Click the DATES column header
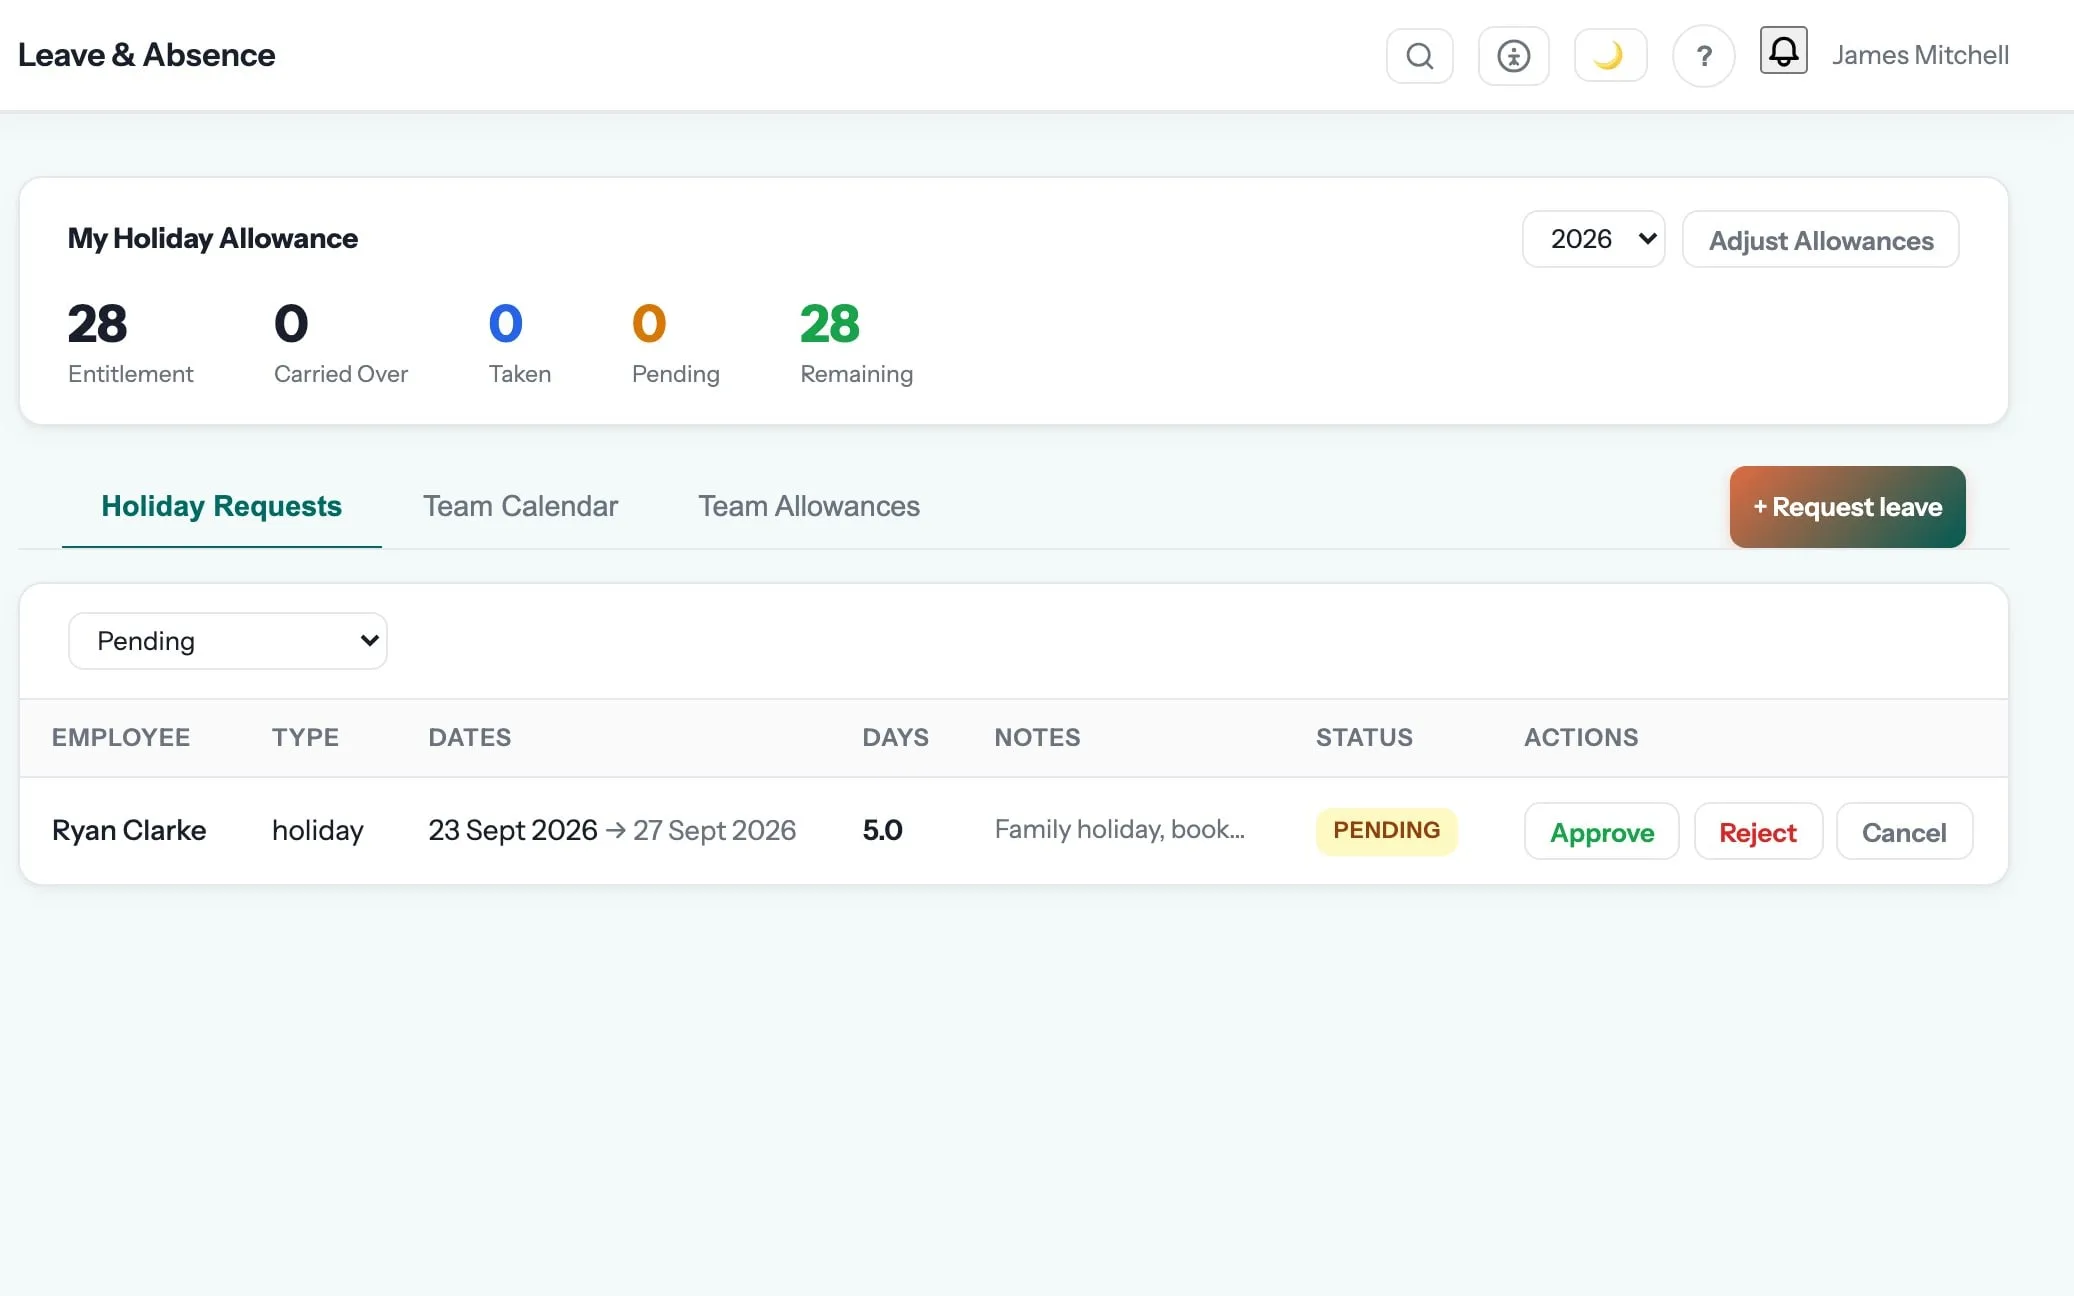 point(469,737)
